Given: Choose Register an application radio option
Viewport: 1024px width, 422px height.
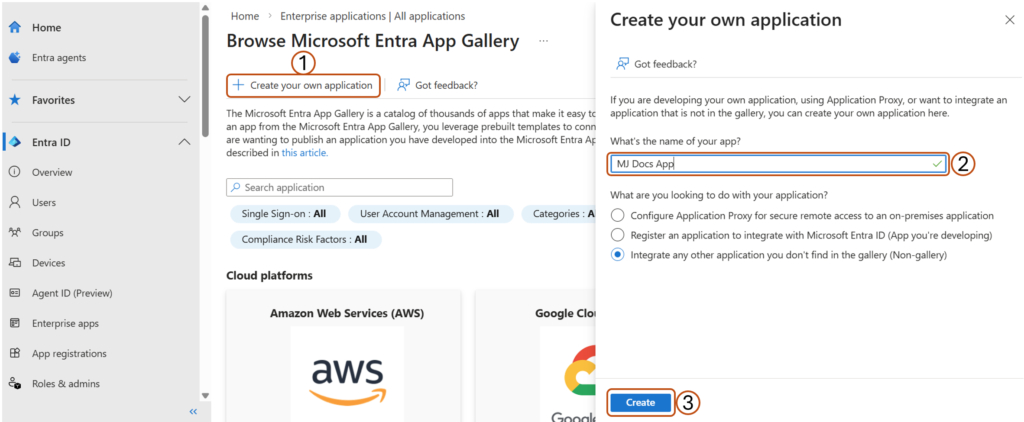Looking at the screenshot, I should click(x=618, y=235).
